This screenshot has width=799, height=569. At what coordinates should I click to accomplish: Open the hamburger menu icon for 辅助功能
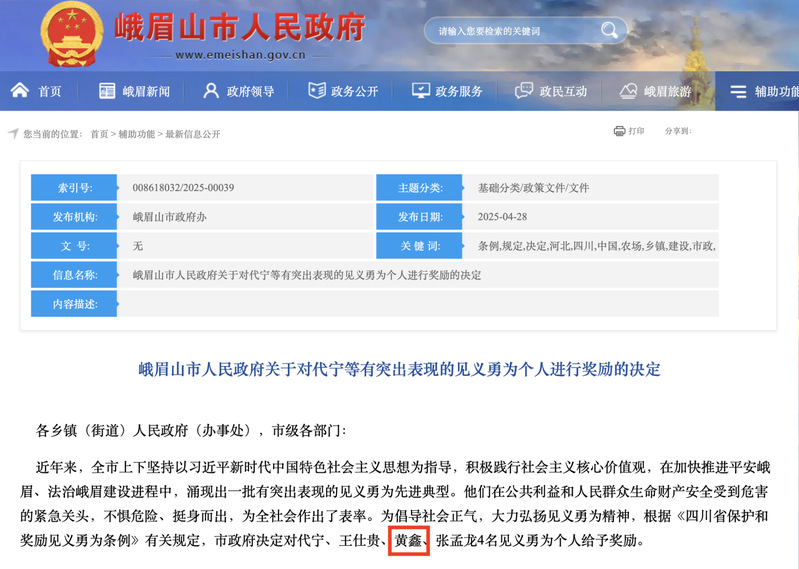coord(738,92)
